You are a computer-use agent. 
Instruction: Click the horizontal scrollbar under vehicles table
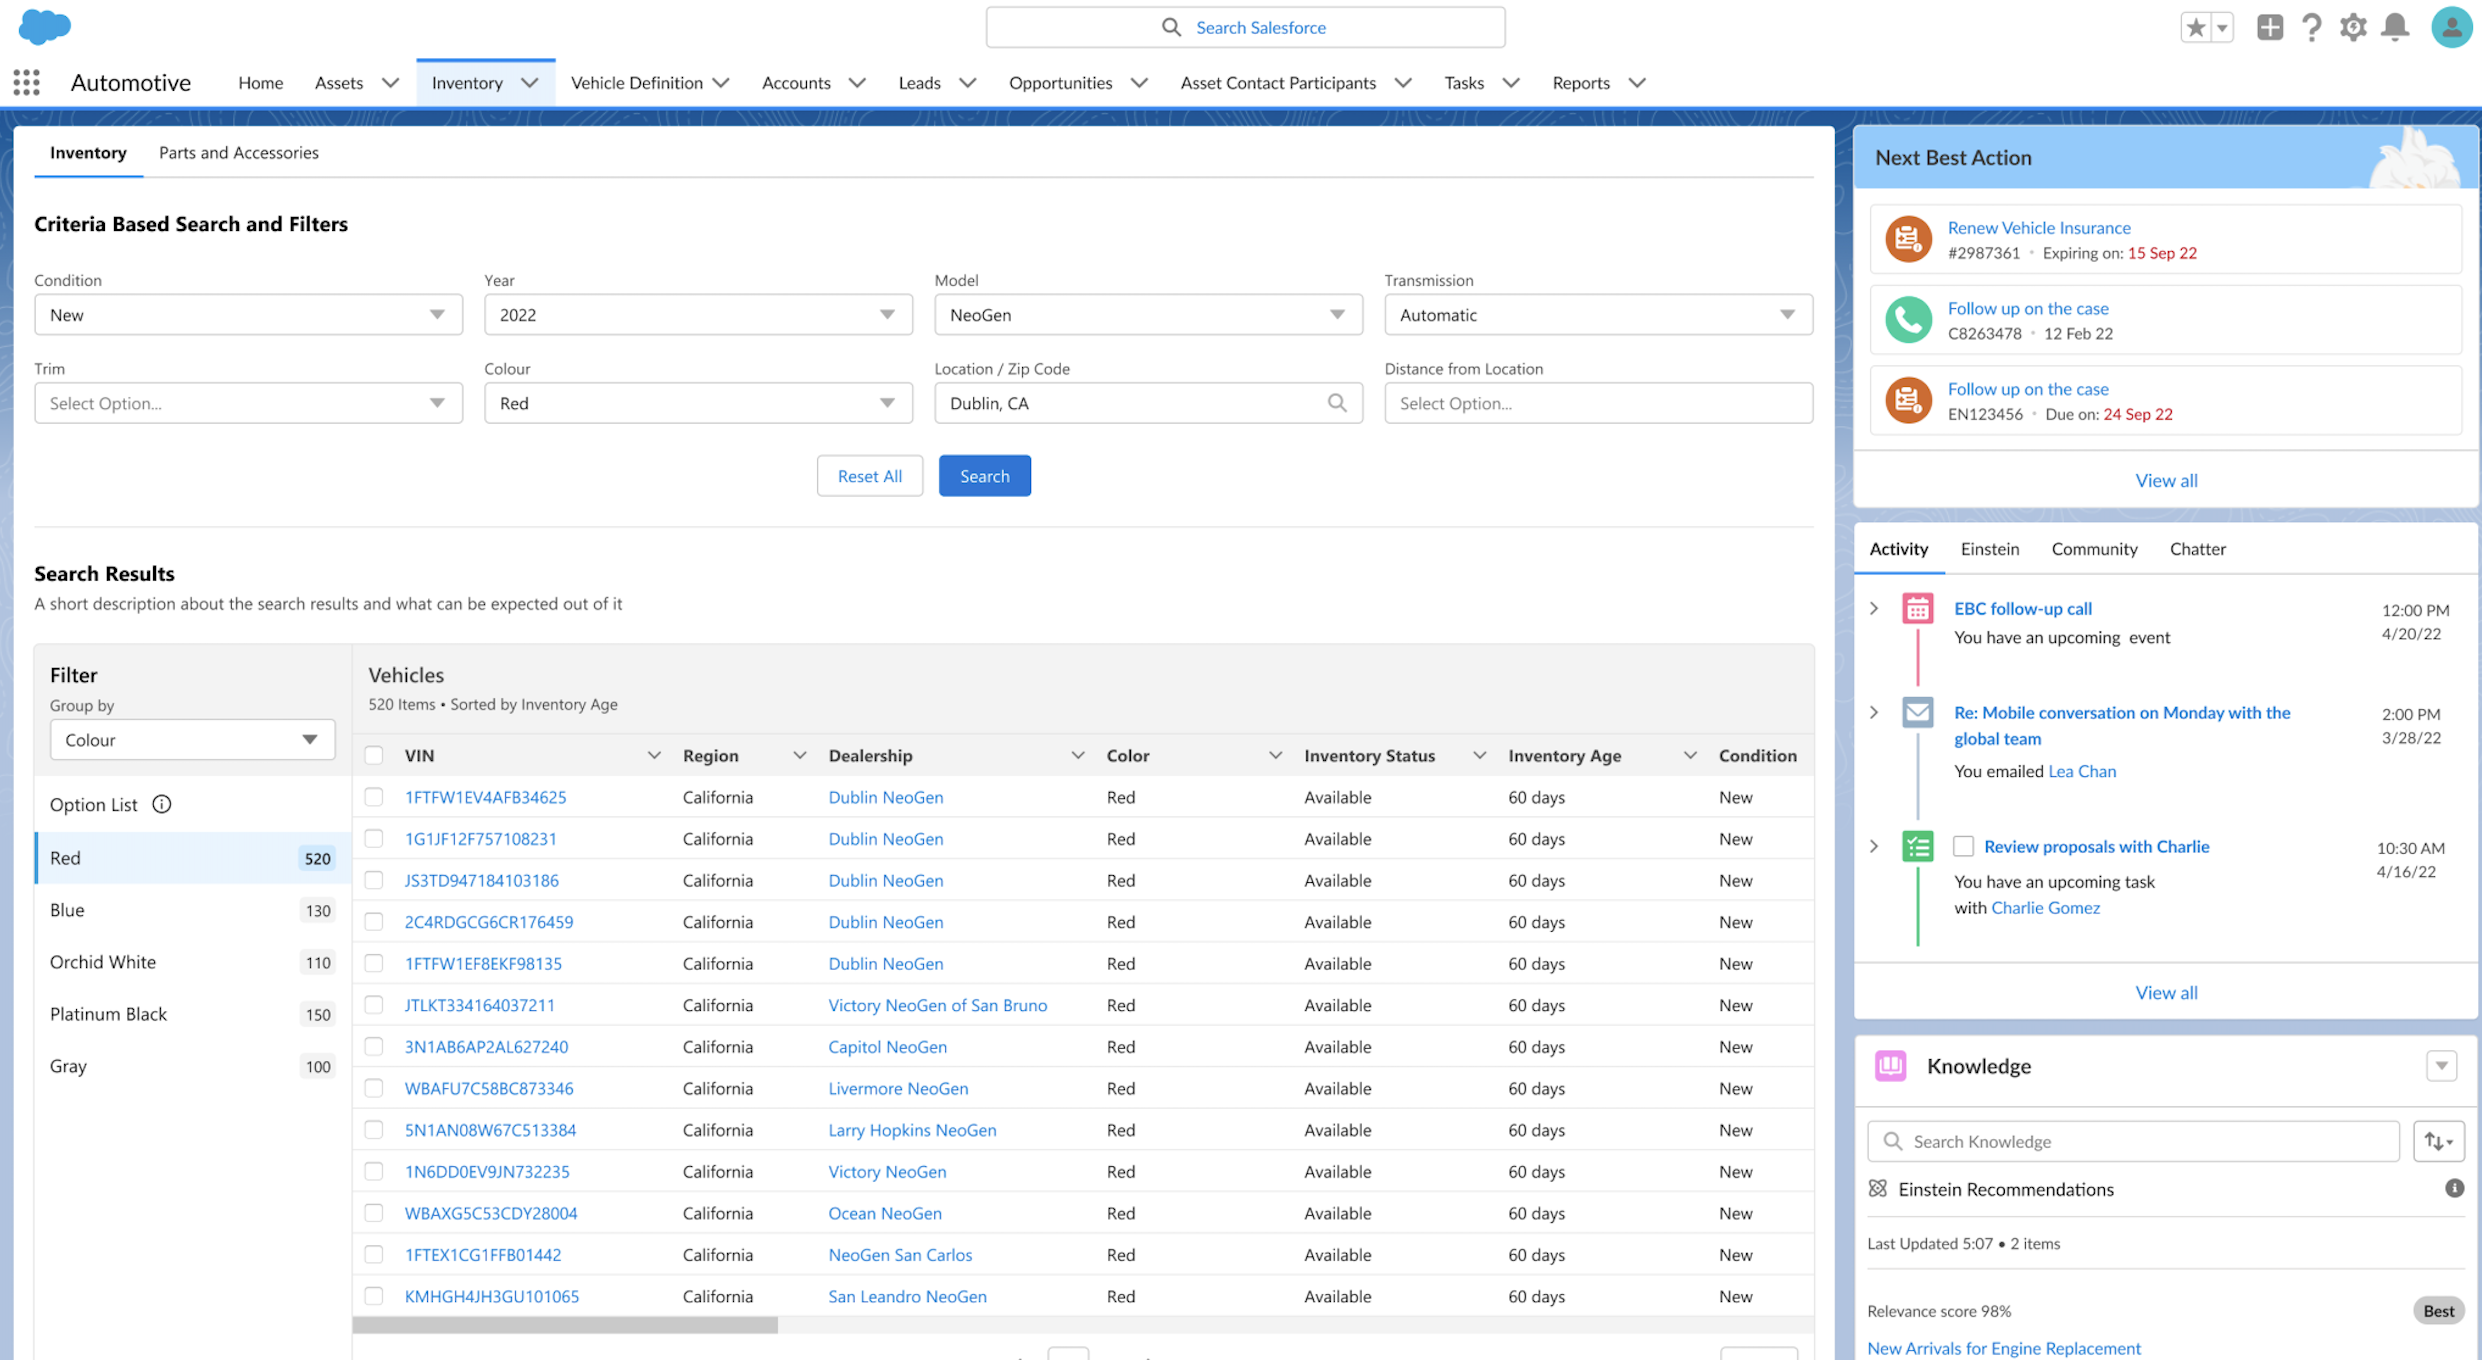pos(565,1324)
